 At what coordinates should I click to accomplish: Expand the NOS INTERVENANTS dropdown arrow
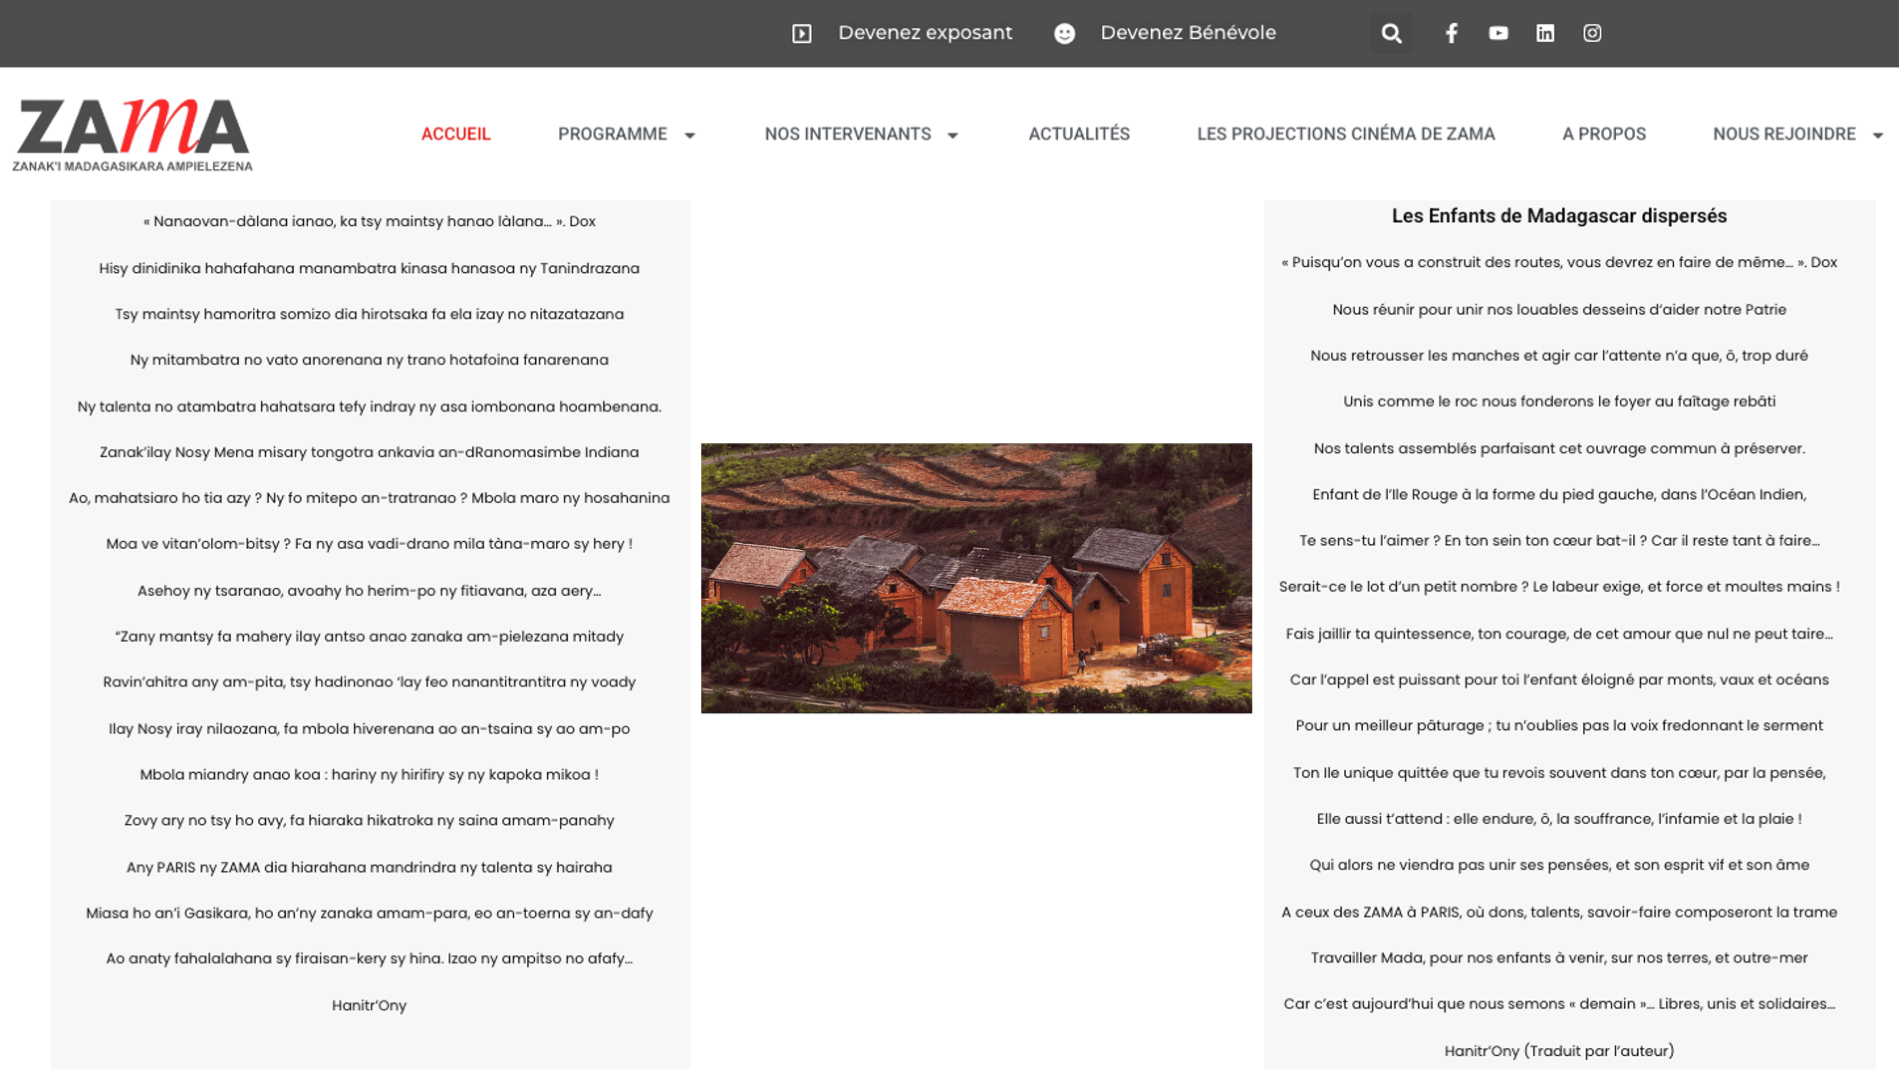tap(953, 135)
